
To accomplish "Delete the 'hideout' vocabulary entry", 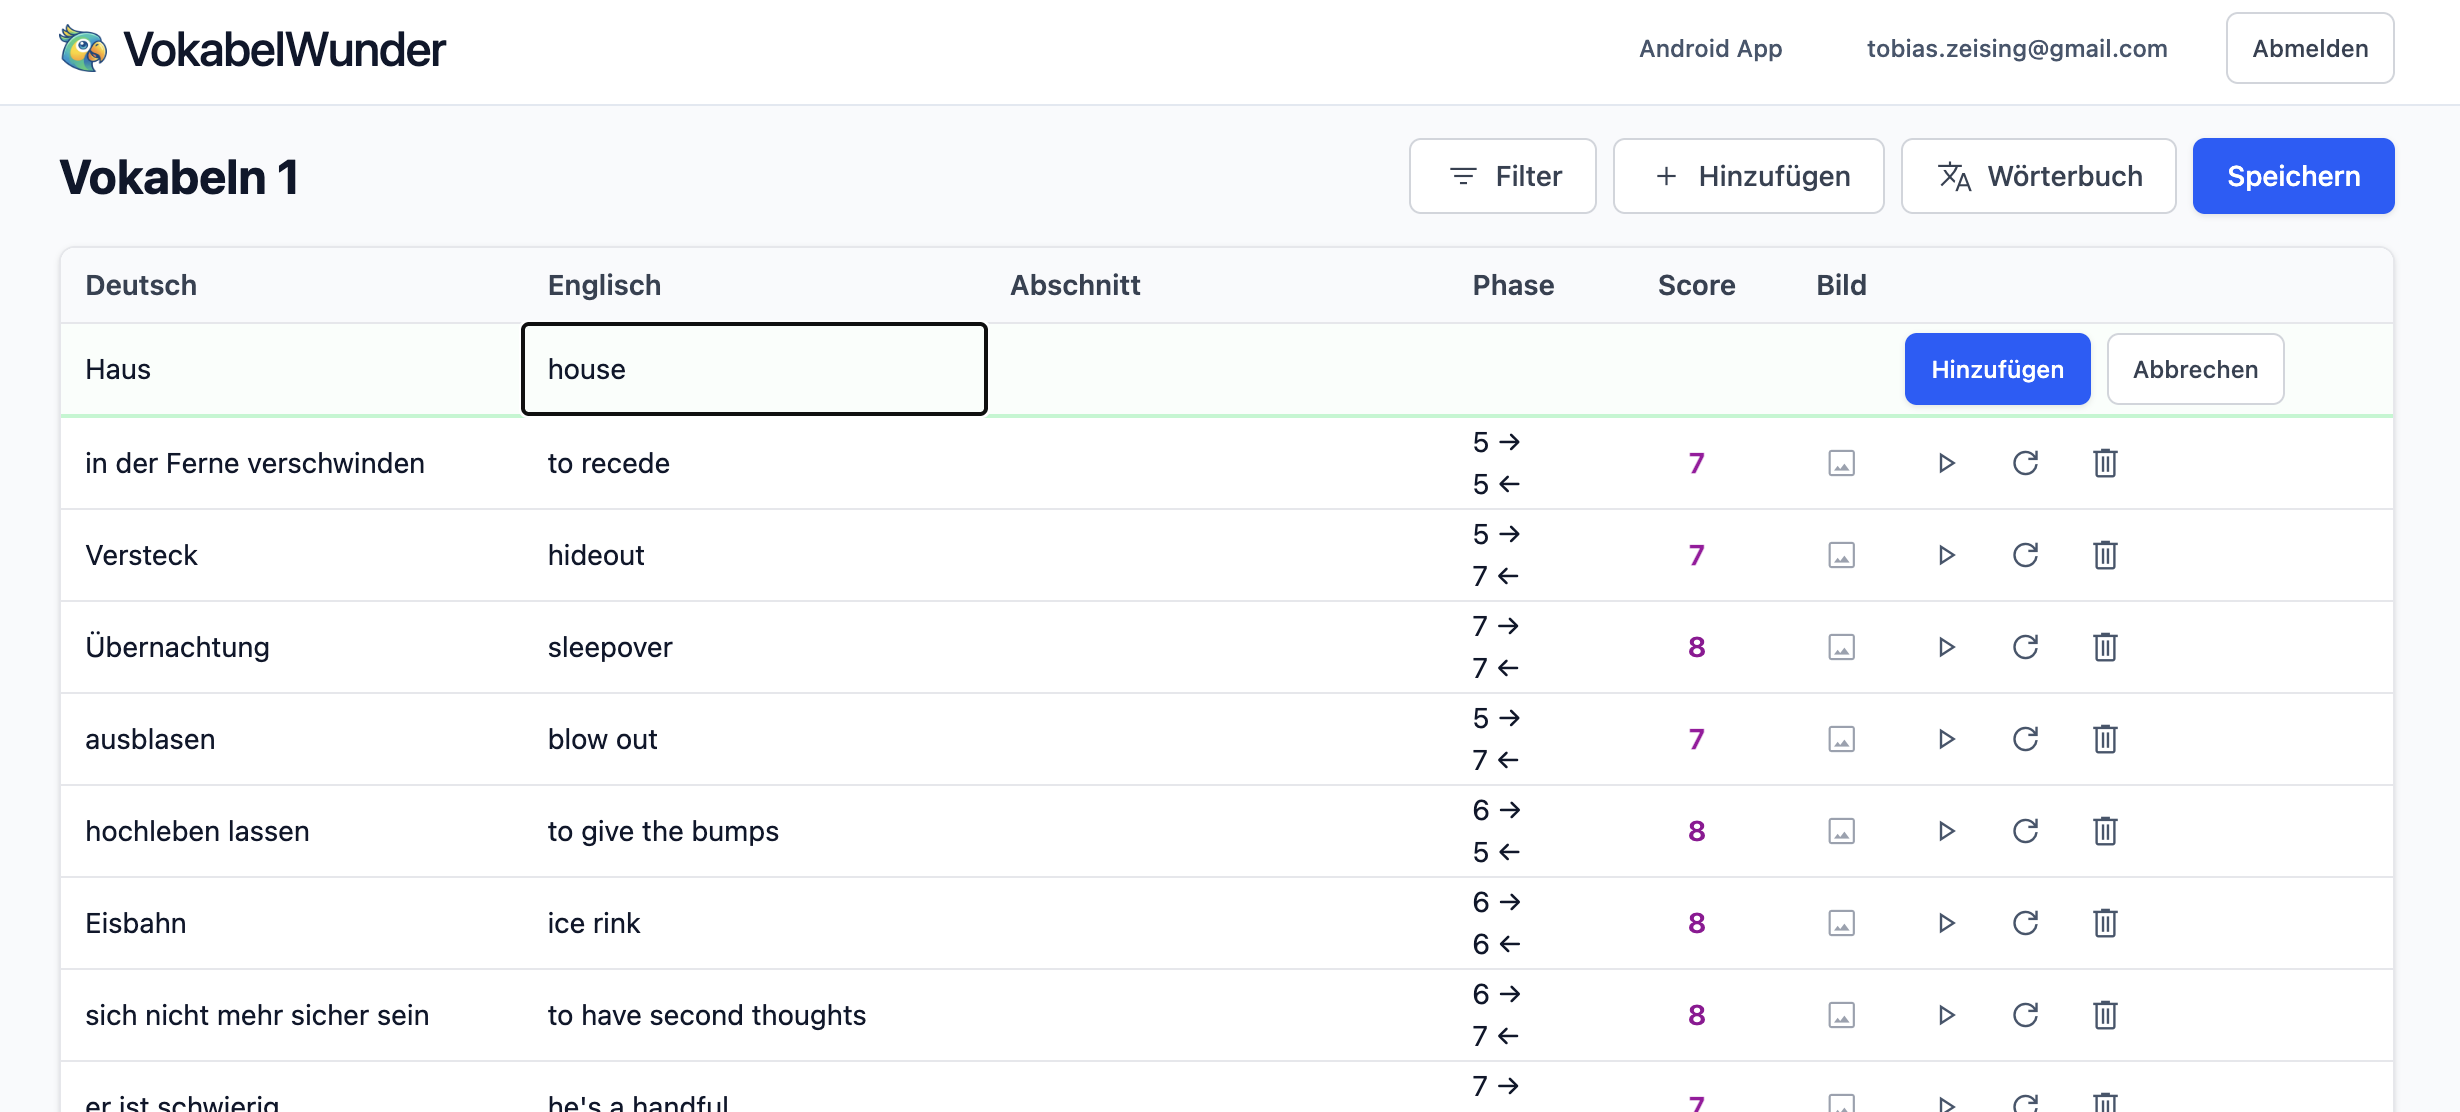I will pyautogui.click(x=2105, y=555).
